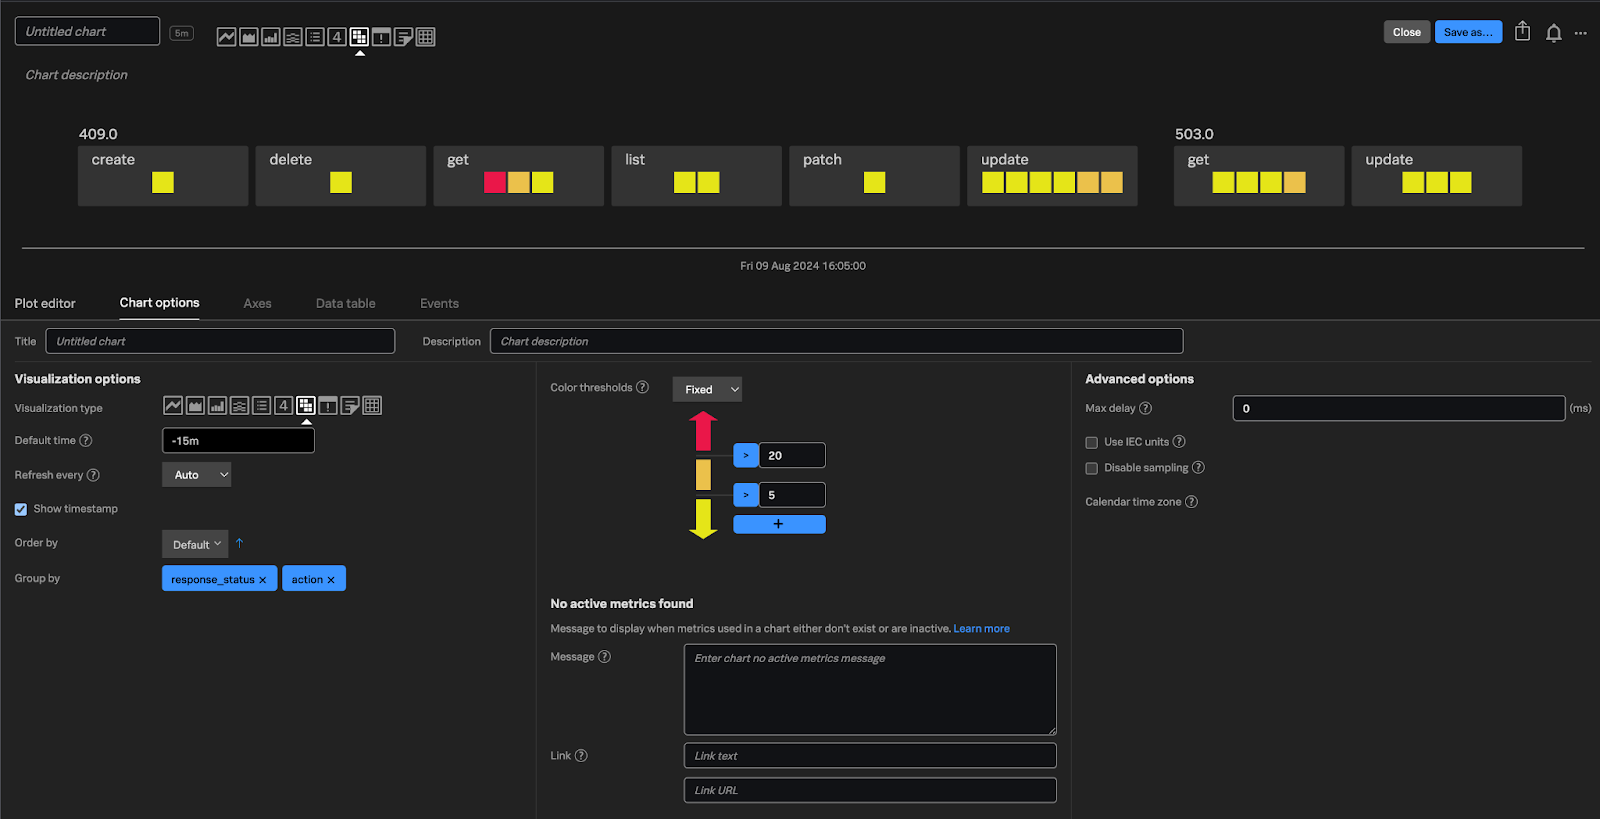The image size is (1600, 819).
Task: Open the Color thresholds Fixed dropdown
Action: click(707, 390)
